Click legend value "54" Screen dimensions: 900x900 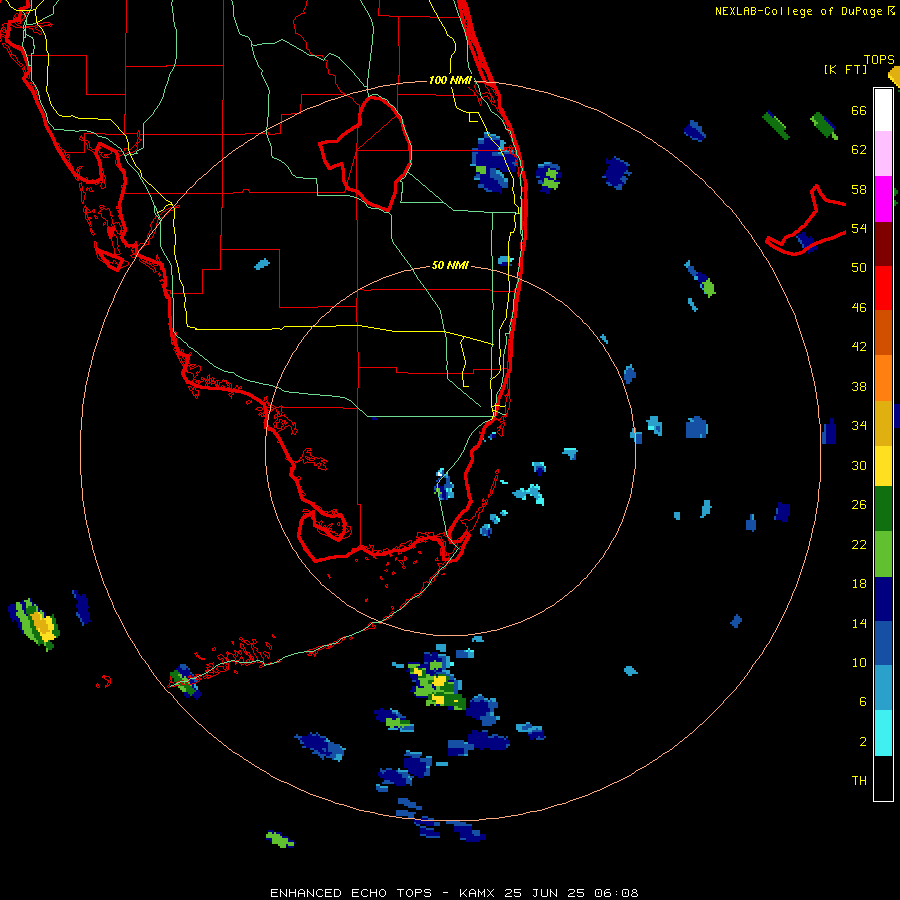coord(859,228)
